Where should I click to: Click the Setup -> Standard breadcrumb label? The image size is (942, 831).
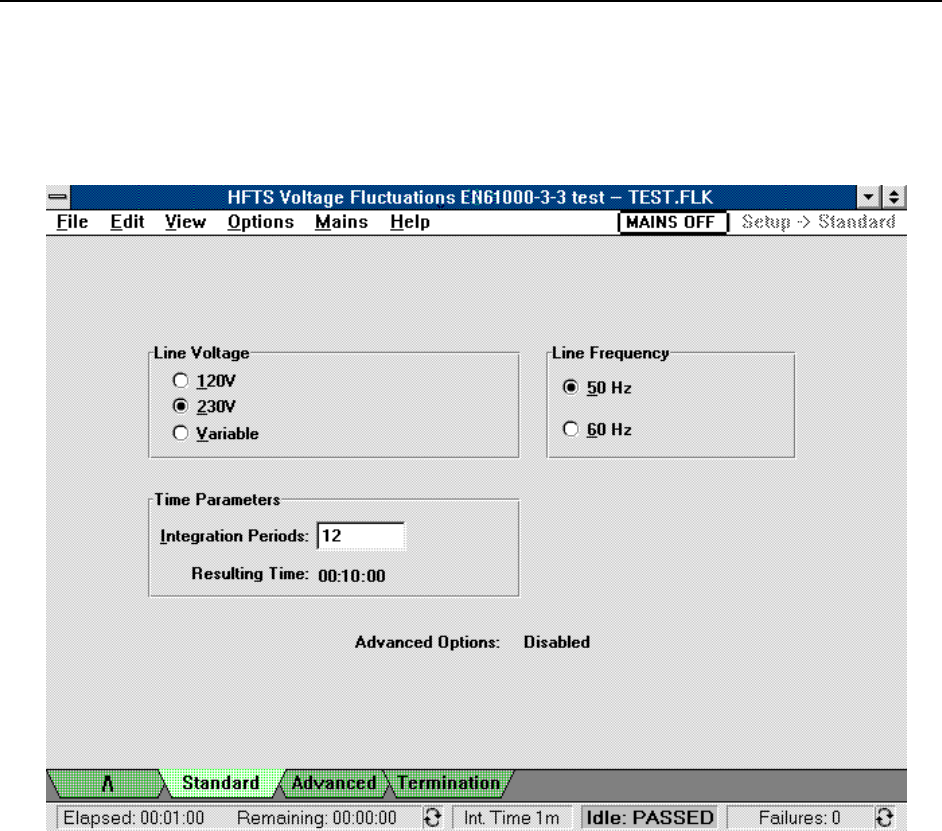[x=818, y=222]
